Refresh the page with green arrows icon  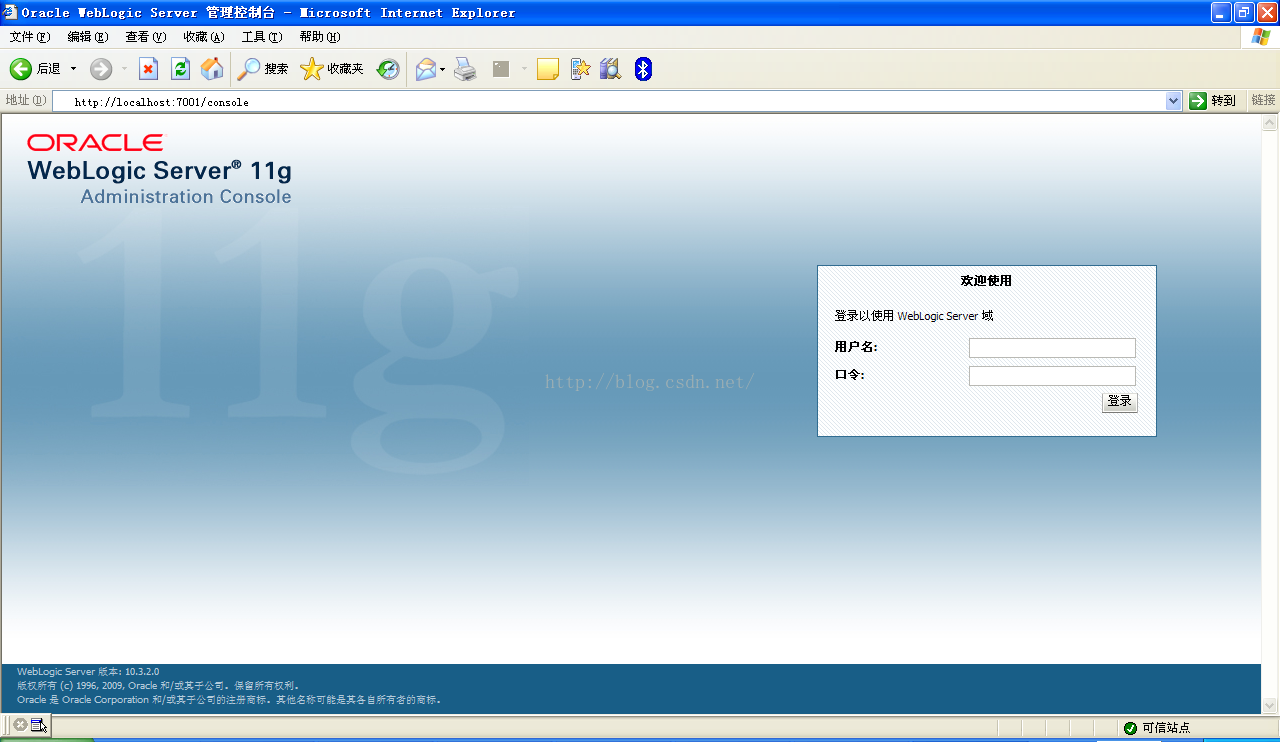(180, 69)
